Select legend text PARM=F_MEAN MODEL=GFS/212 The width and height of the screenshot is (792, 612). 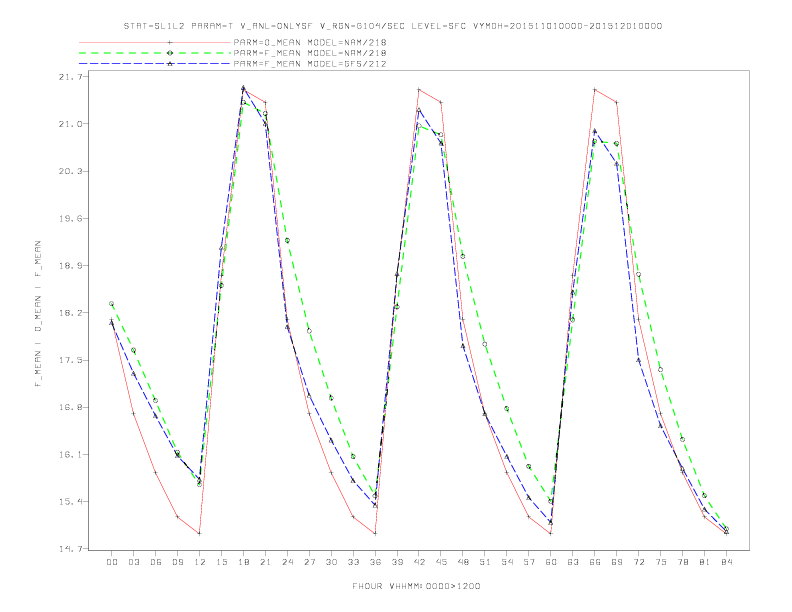310,64
